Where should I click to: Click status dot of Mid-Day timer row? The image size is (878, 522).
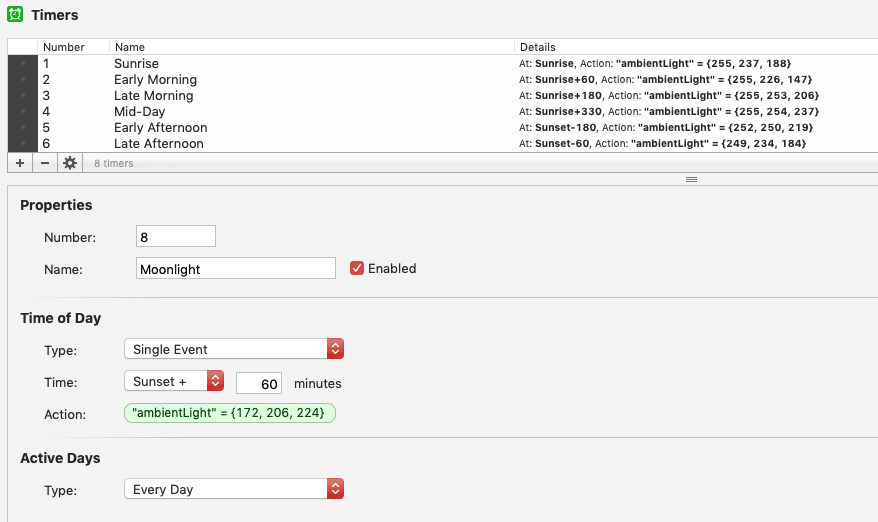click(23, 112)
